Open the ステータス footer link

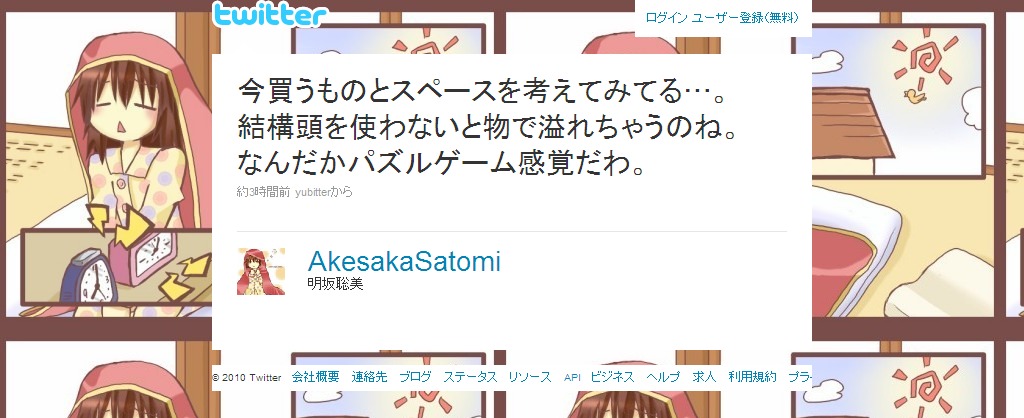[470, 377]
